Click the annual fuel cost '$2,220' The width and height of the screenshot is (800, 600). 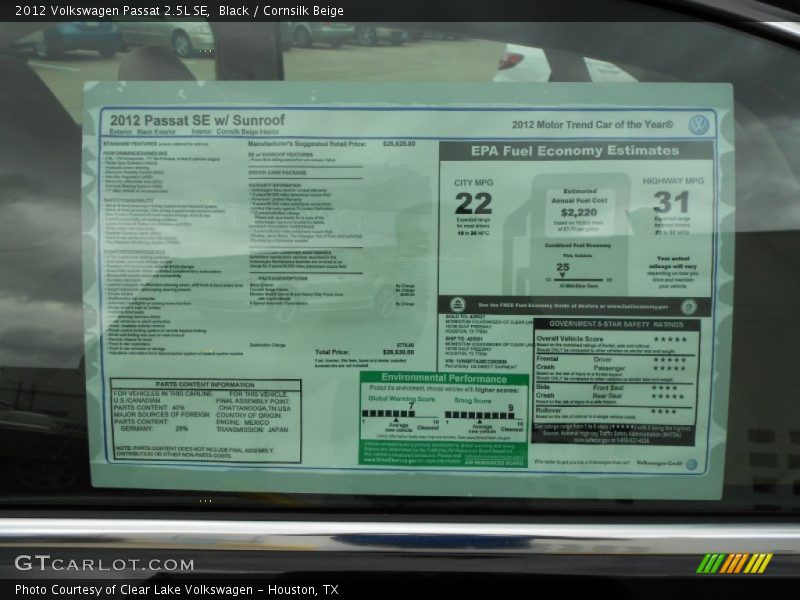[x=579, y=212]
